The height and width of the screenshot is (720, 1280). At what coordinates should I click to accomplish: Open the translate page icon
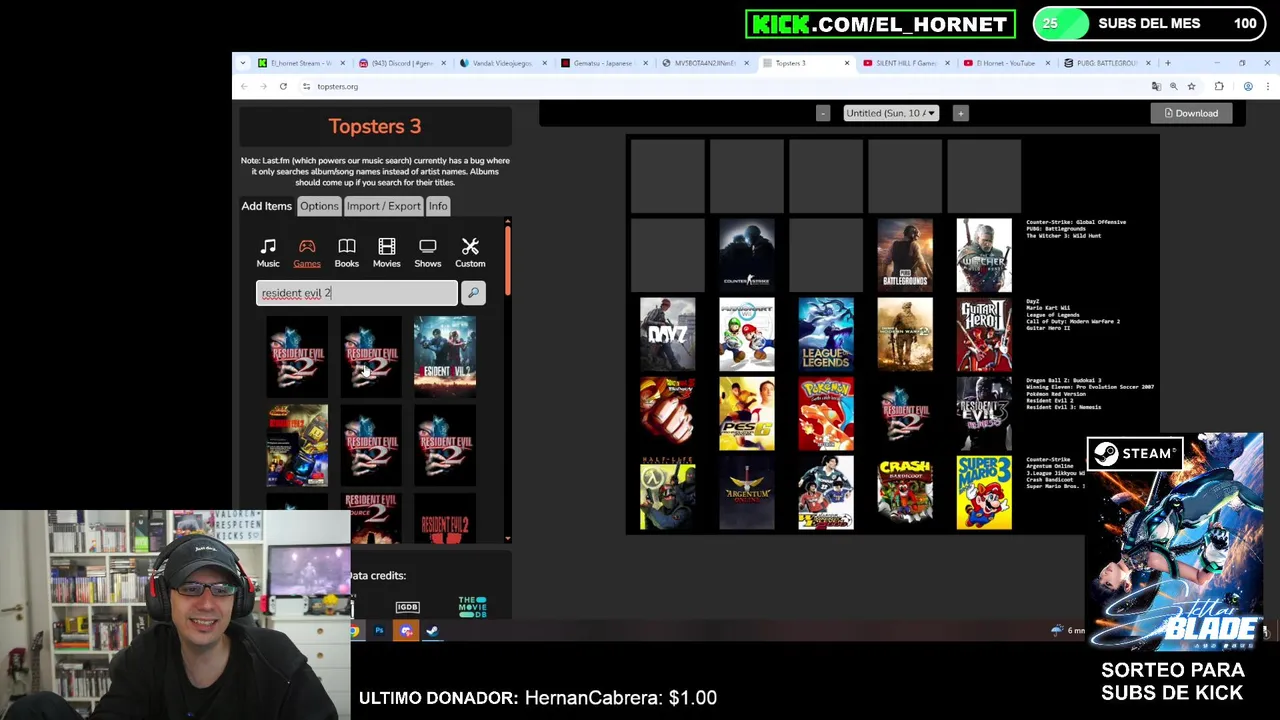1157,86
